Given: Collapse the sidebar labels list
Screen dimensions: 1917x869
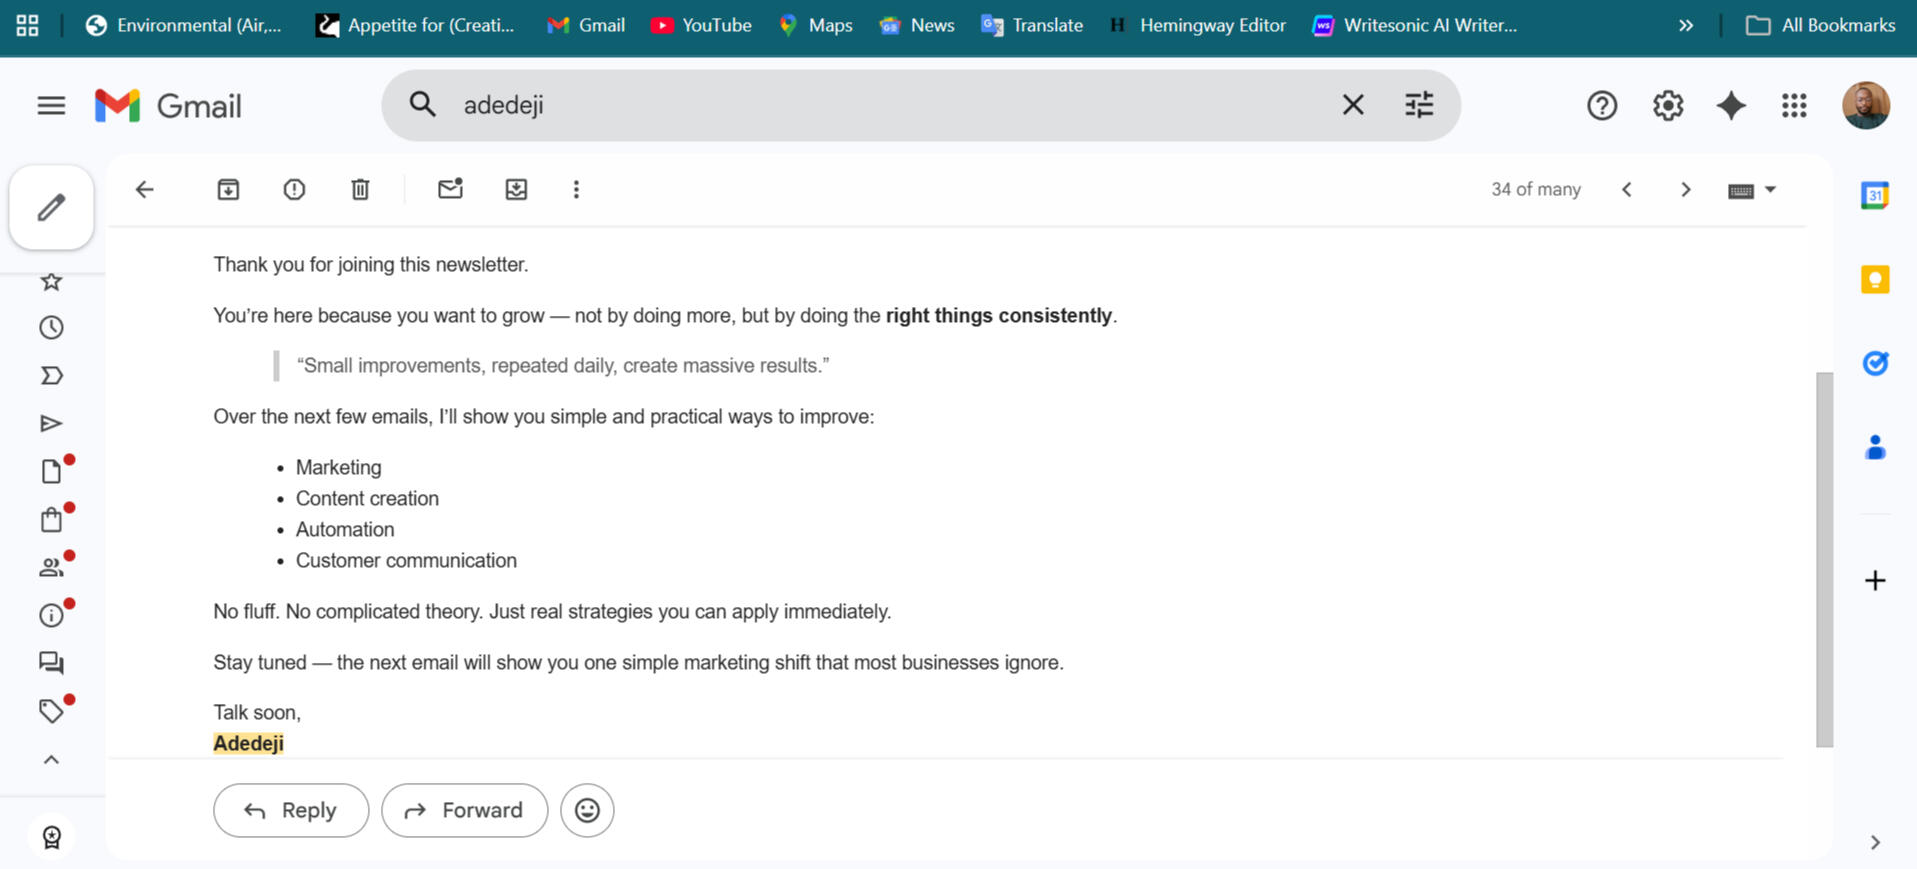Looking at the screenshot, I should tap(51, 760).
